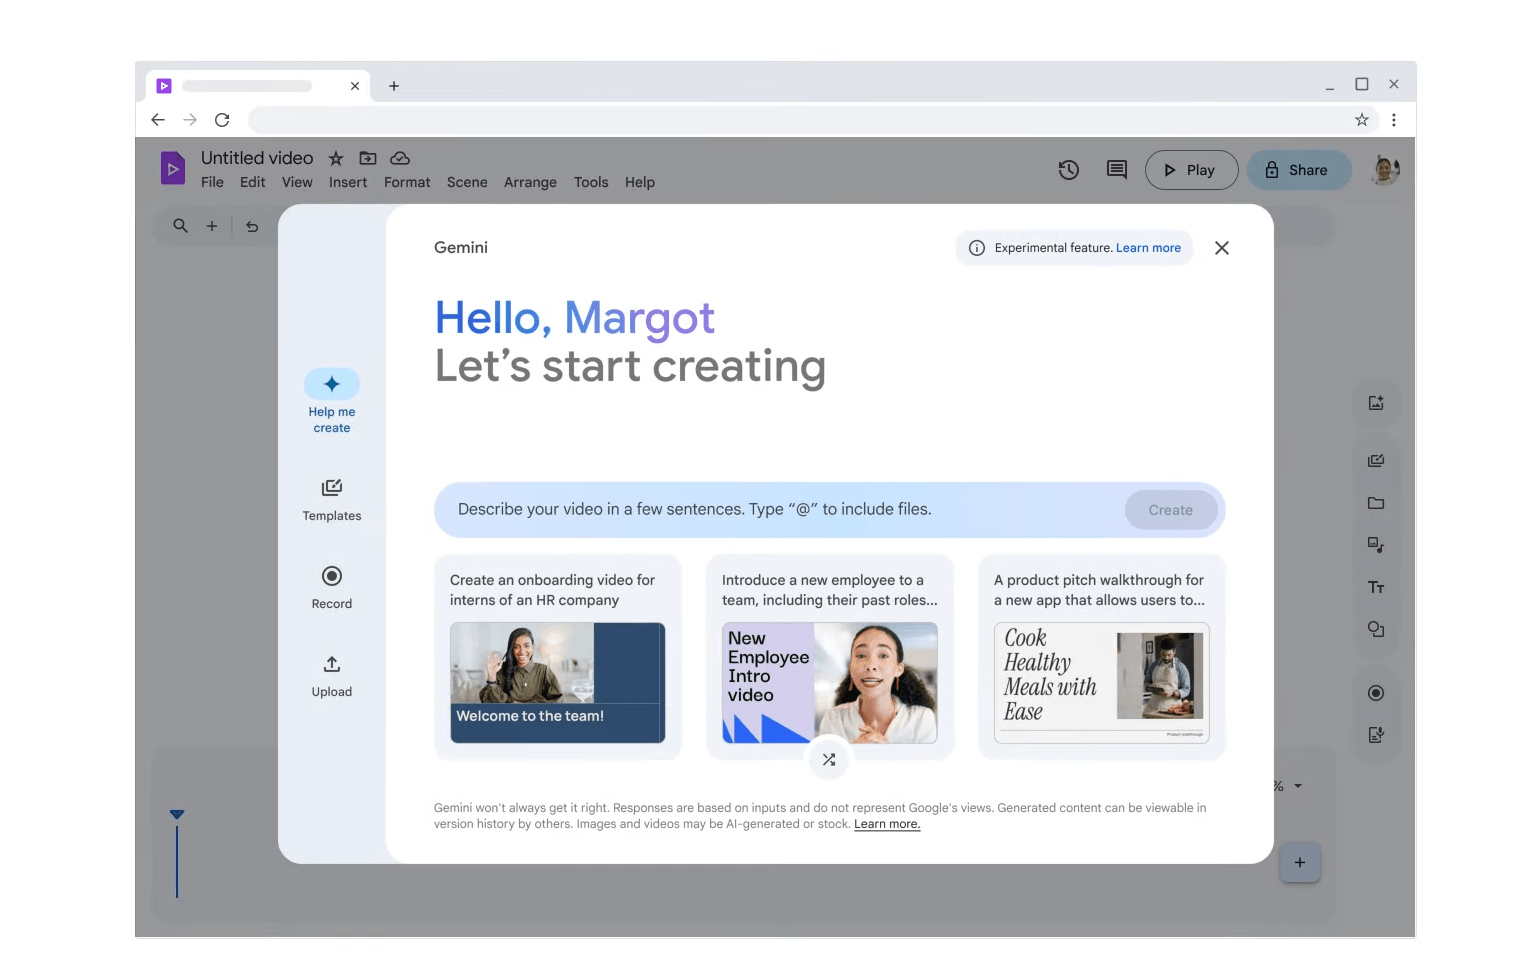Select the onboarding video for interns card
Screen dimensions: 1539x976
point(558,657)
